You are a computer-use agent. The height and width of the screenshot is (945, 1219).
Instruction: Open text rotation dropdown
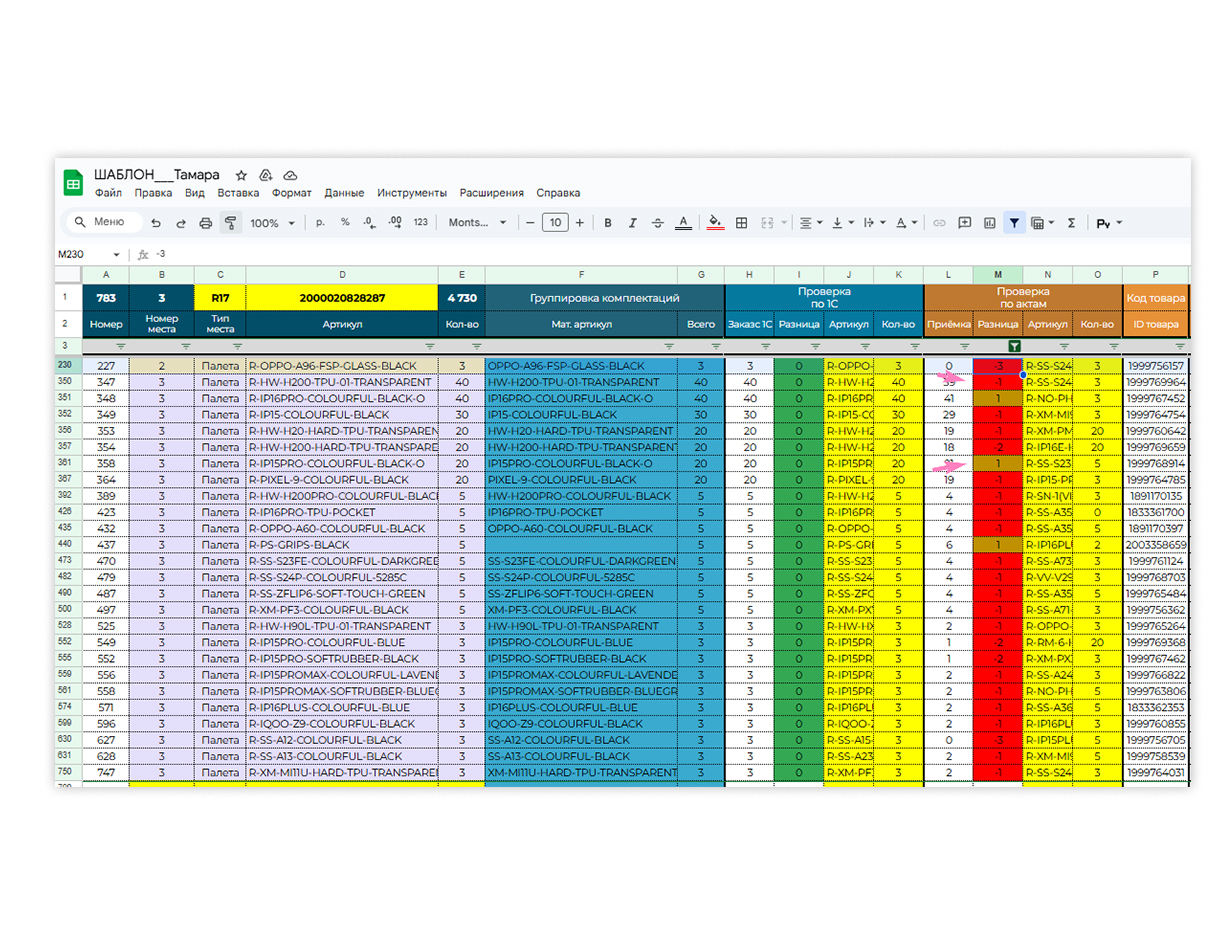click(906, 223)
